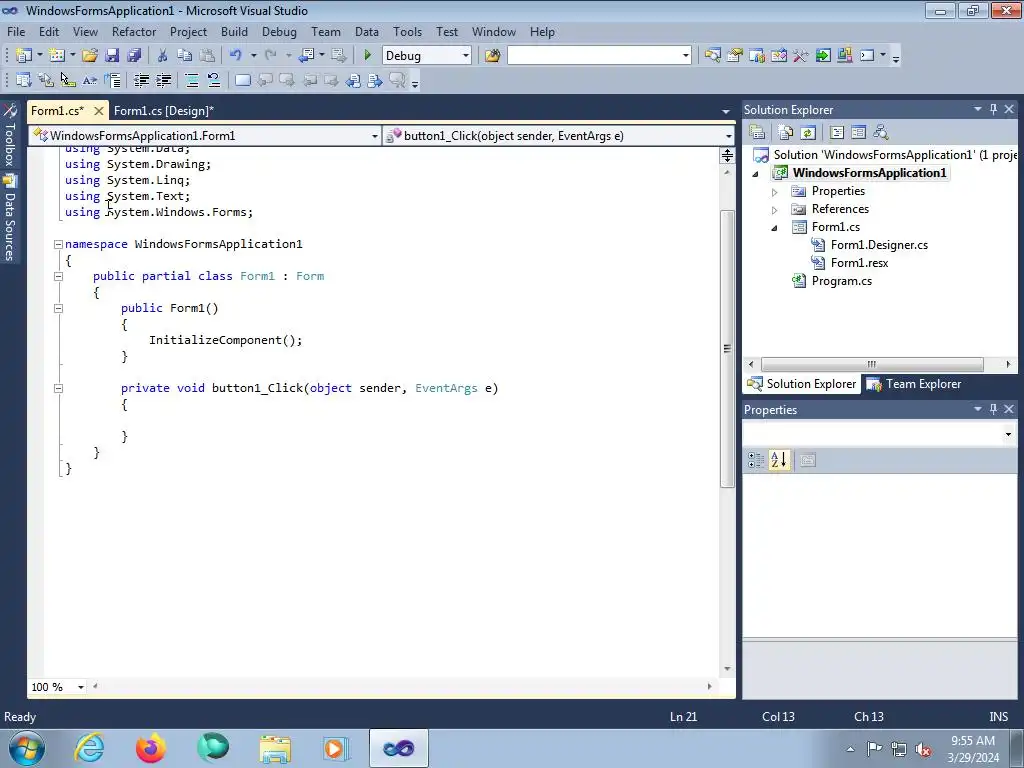Select Form1.resx in Solution Explorer
Viewport: 1024px width, 768px height.
[859, 263]
